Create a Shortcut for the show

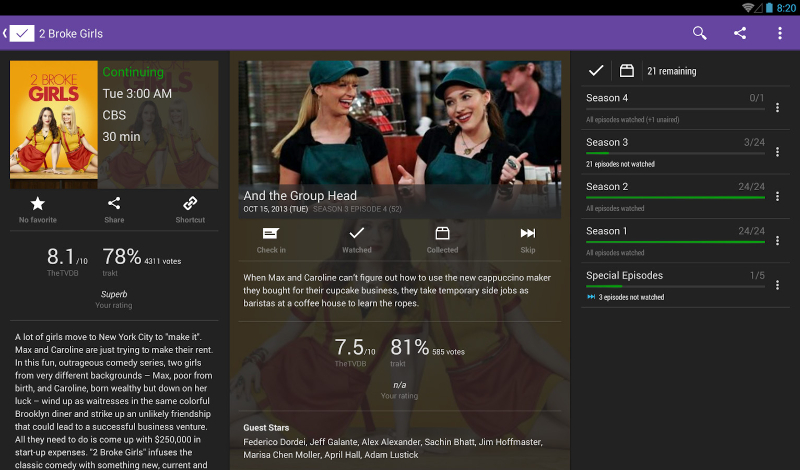click(x=189, y=209)
